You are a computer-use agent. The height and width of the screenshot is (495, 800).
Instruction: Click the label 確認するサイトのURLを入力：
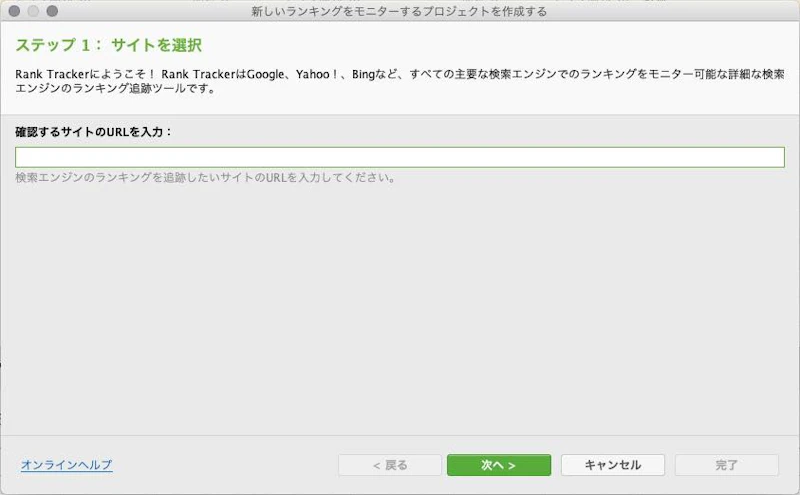94,132
